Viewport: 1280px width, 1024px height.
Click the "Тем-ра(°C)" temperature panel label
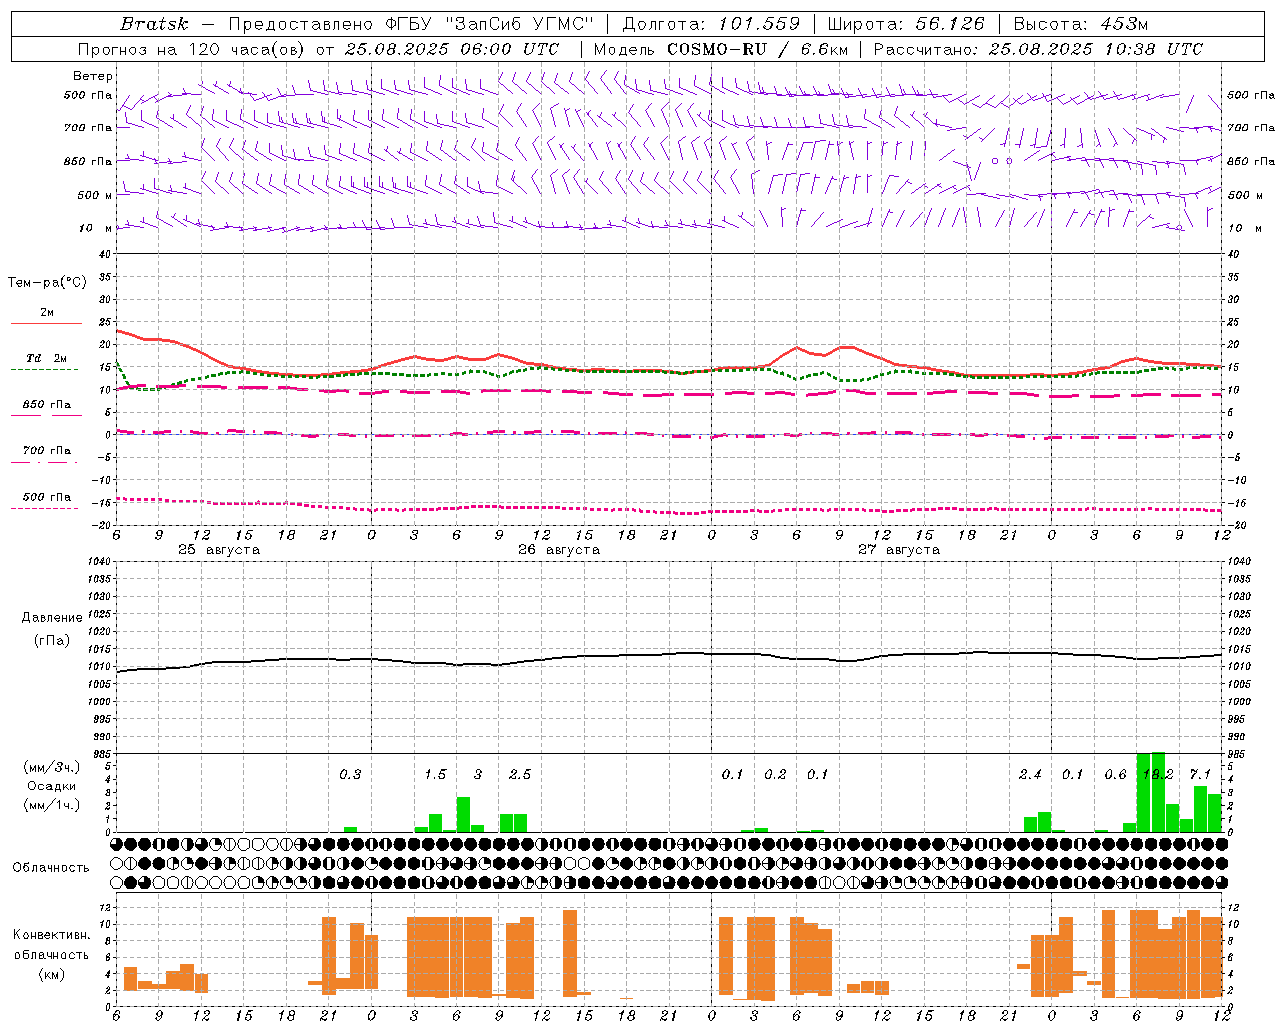point(47,283)
